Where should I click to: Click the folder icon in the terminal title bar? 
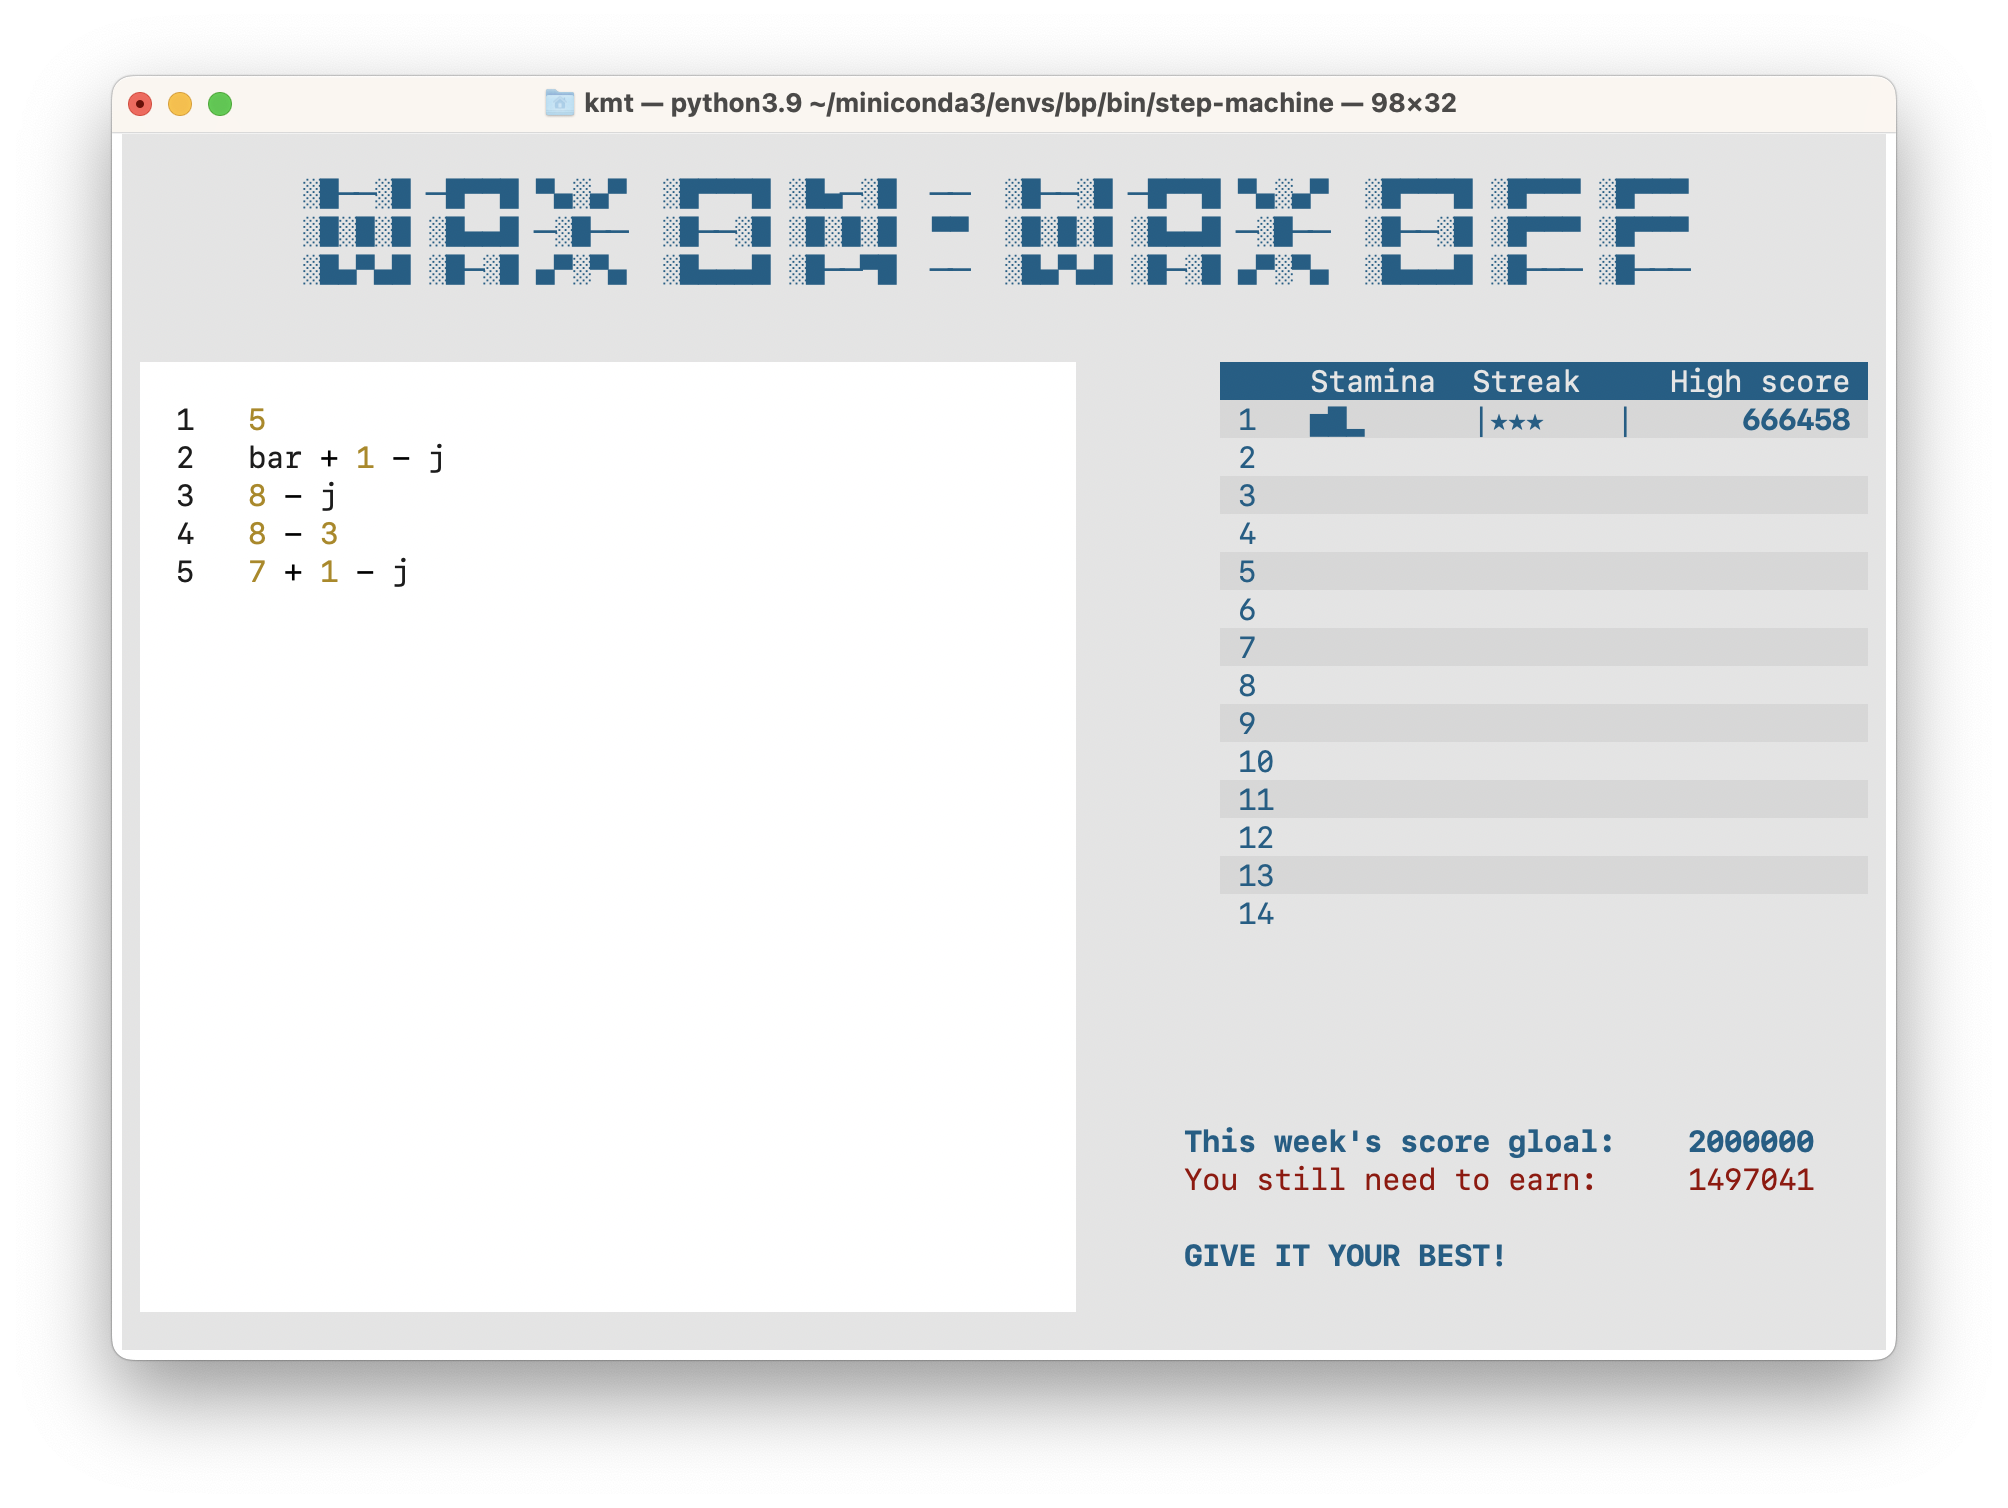point(559,103)
